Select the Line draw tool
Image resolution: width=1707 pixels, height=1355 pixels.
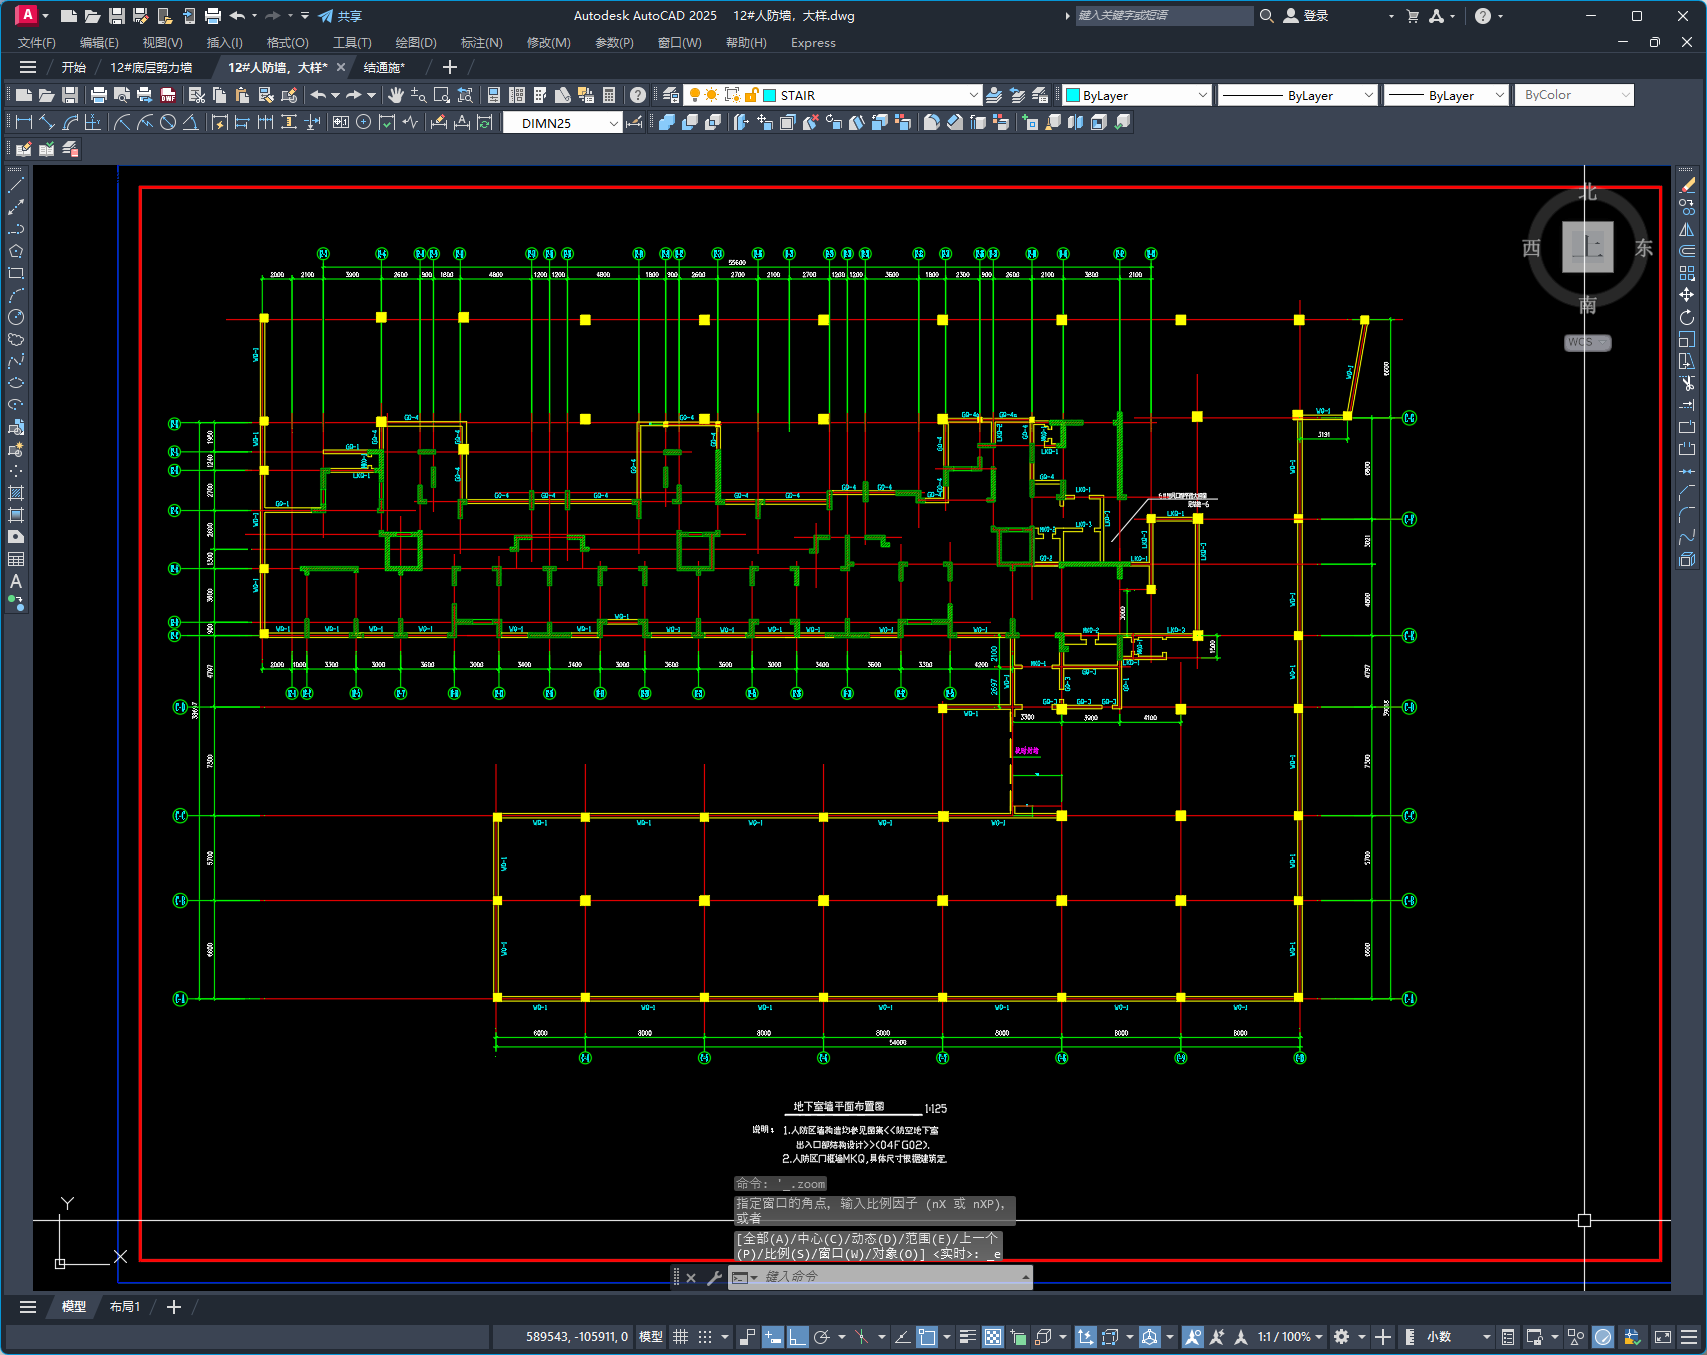tap(16, 185)
